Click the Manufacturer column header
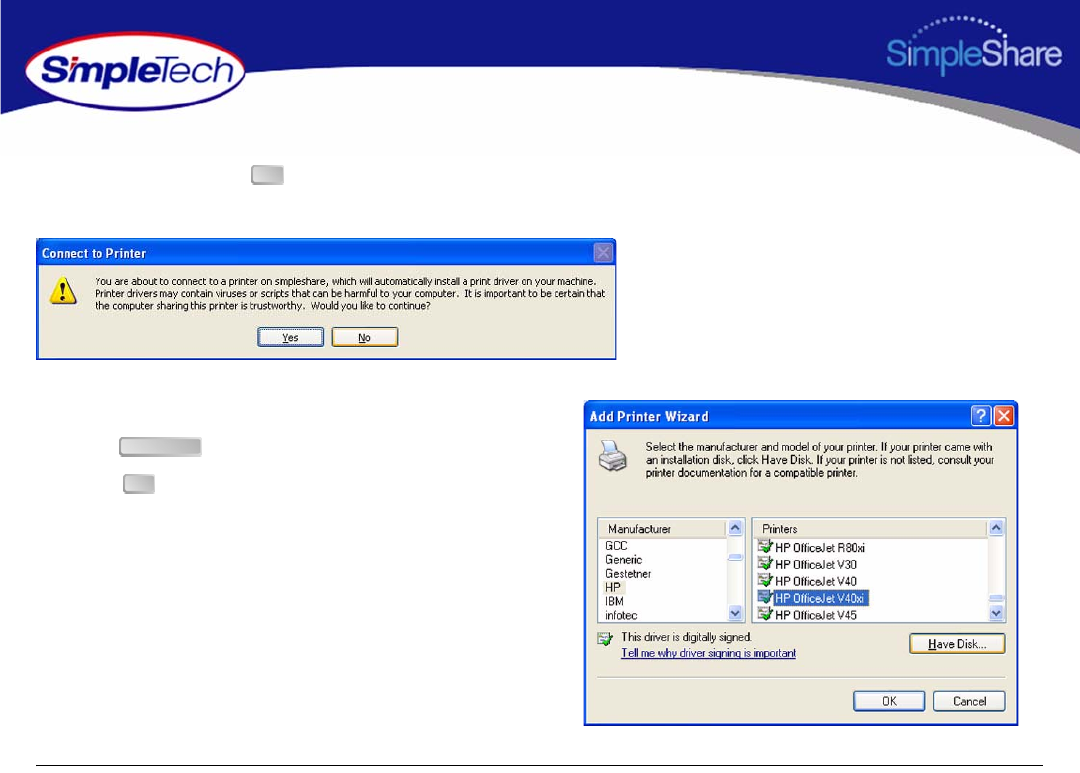Screen dimensions: 1080x773 coord(662,528)
